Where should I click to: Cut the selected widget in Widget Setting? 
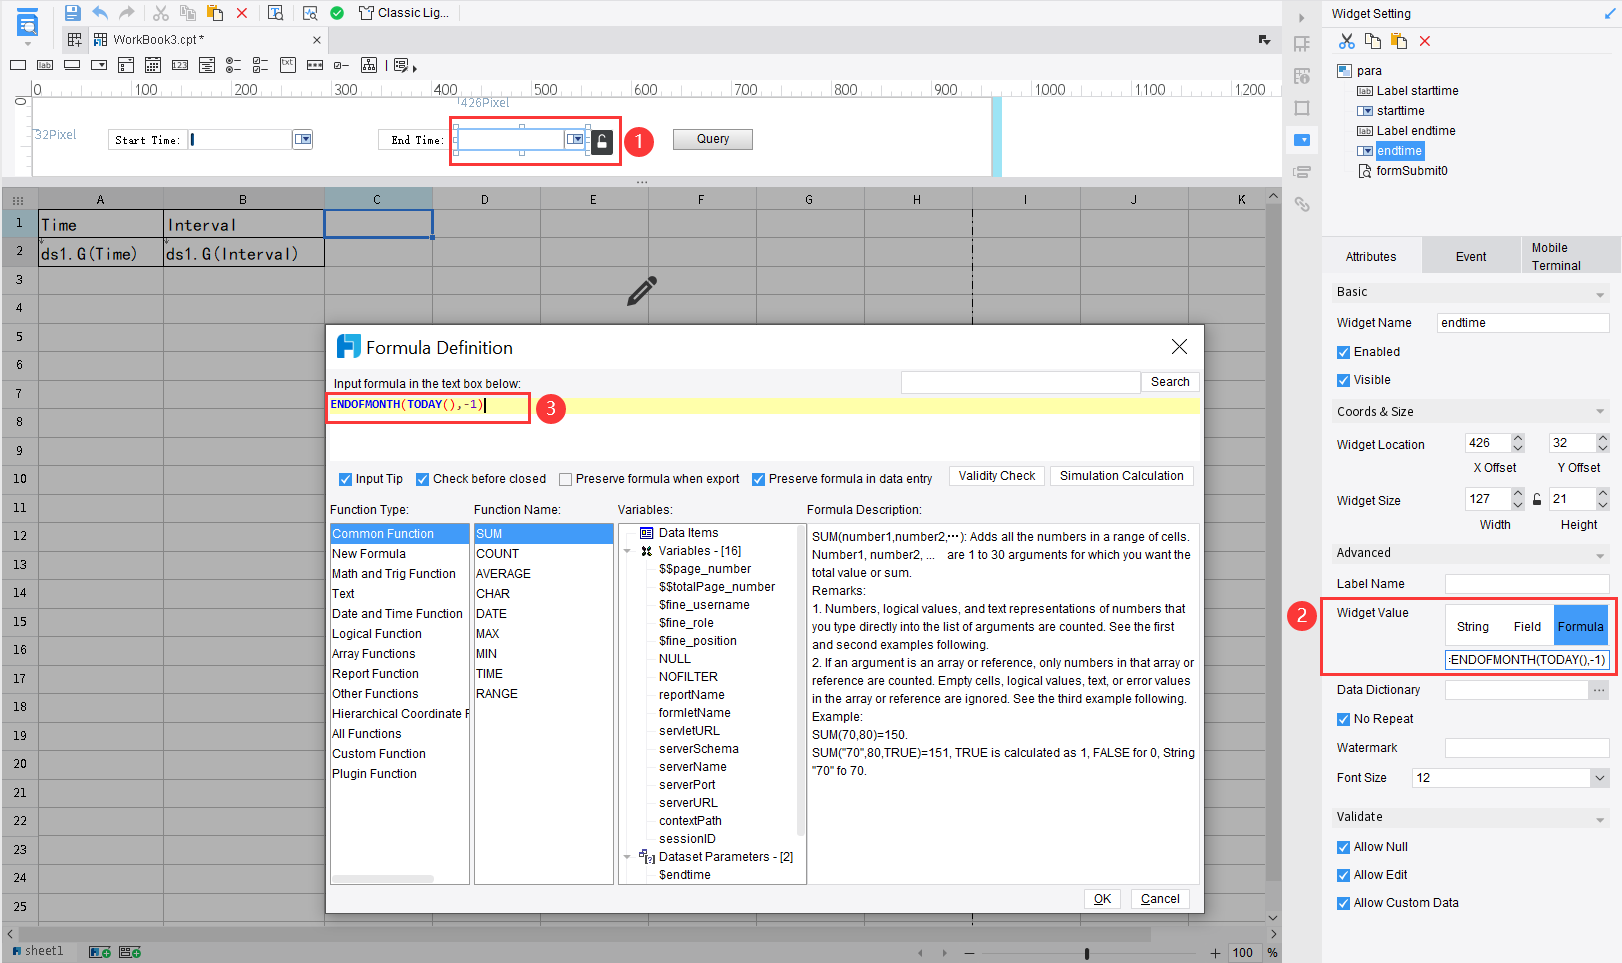point(1345,41)
